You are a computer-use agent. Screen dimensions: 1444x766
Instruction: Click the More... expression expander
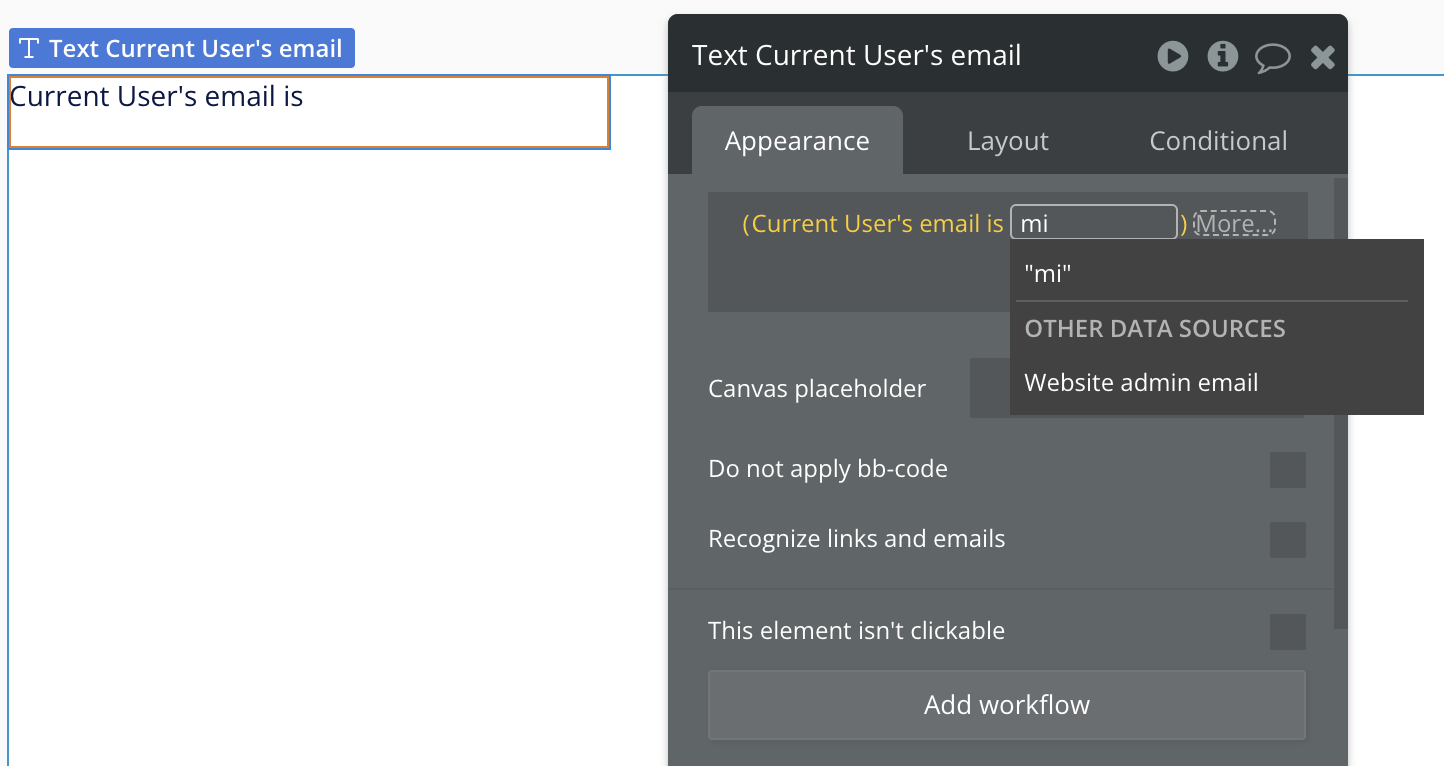(1235, 224)
